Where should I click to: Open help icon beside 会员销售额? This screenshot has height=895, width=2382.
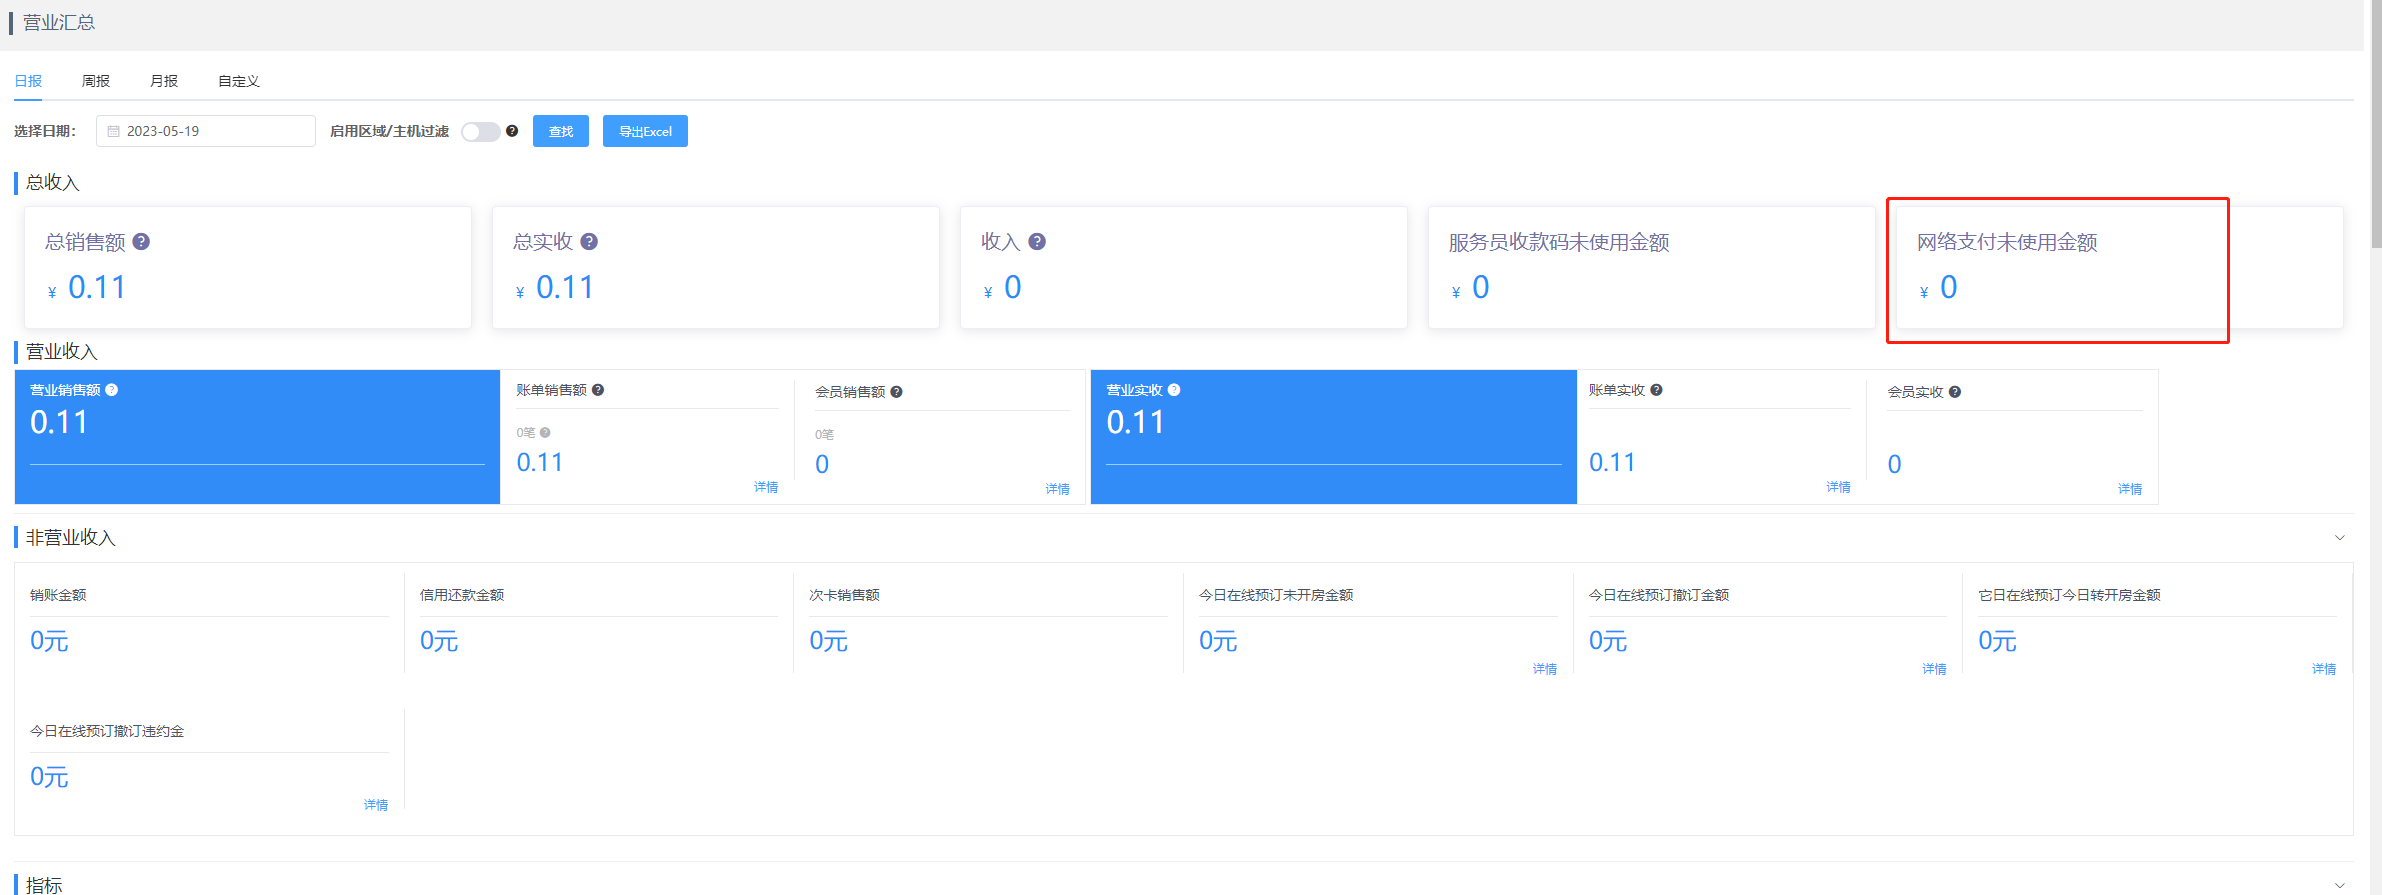click(x=897, y=392)
